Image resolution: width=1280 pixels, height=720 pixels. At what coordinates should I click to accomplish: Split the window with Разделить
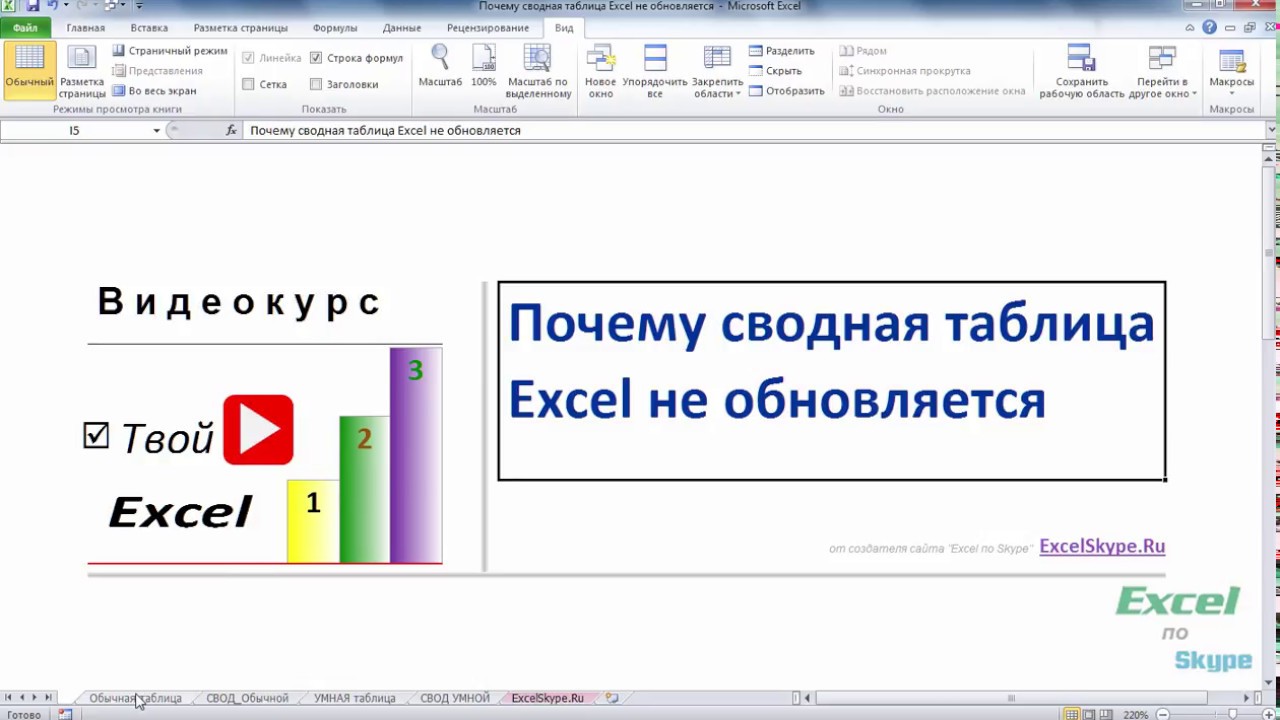(x=782, y=51)
